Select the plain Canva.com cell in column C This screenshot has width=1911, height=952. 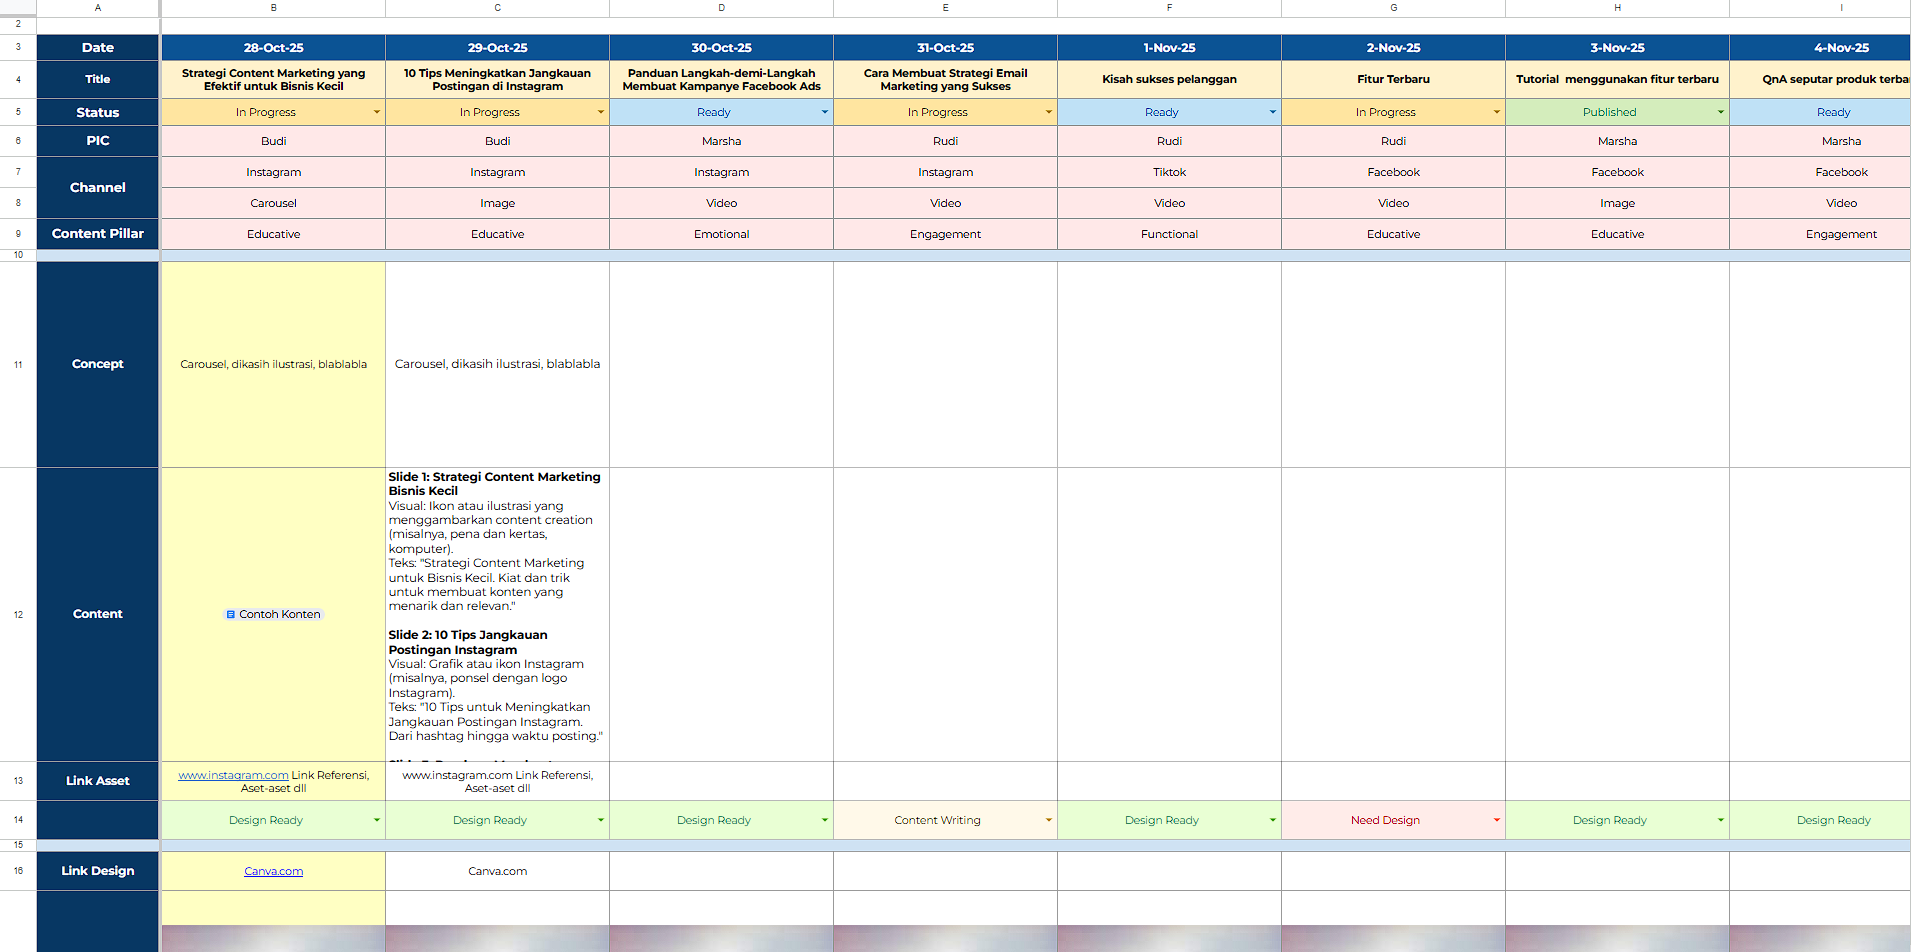497,871
